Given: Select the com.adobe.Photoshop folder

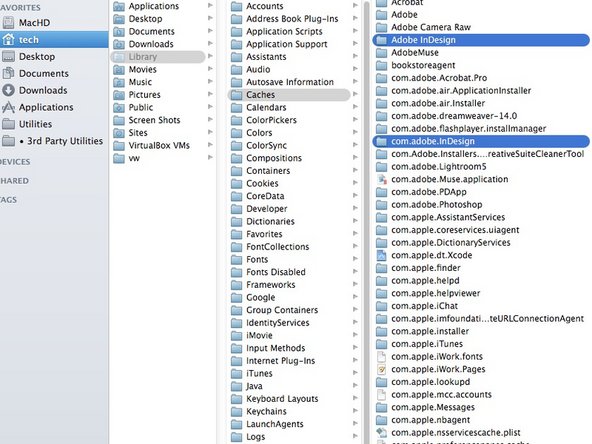Looking at the screenshot, I should [x=437, y=205].
